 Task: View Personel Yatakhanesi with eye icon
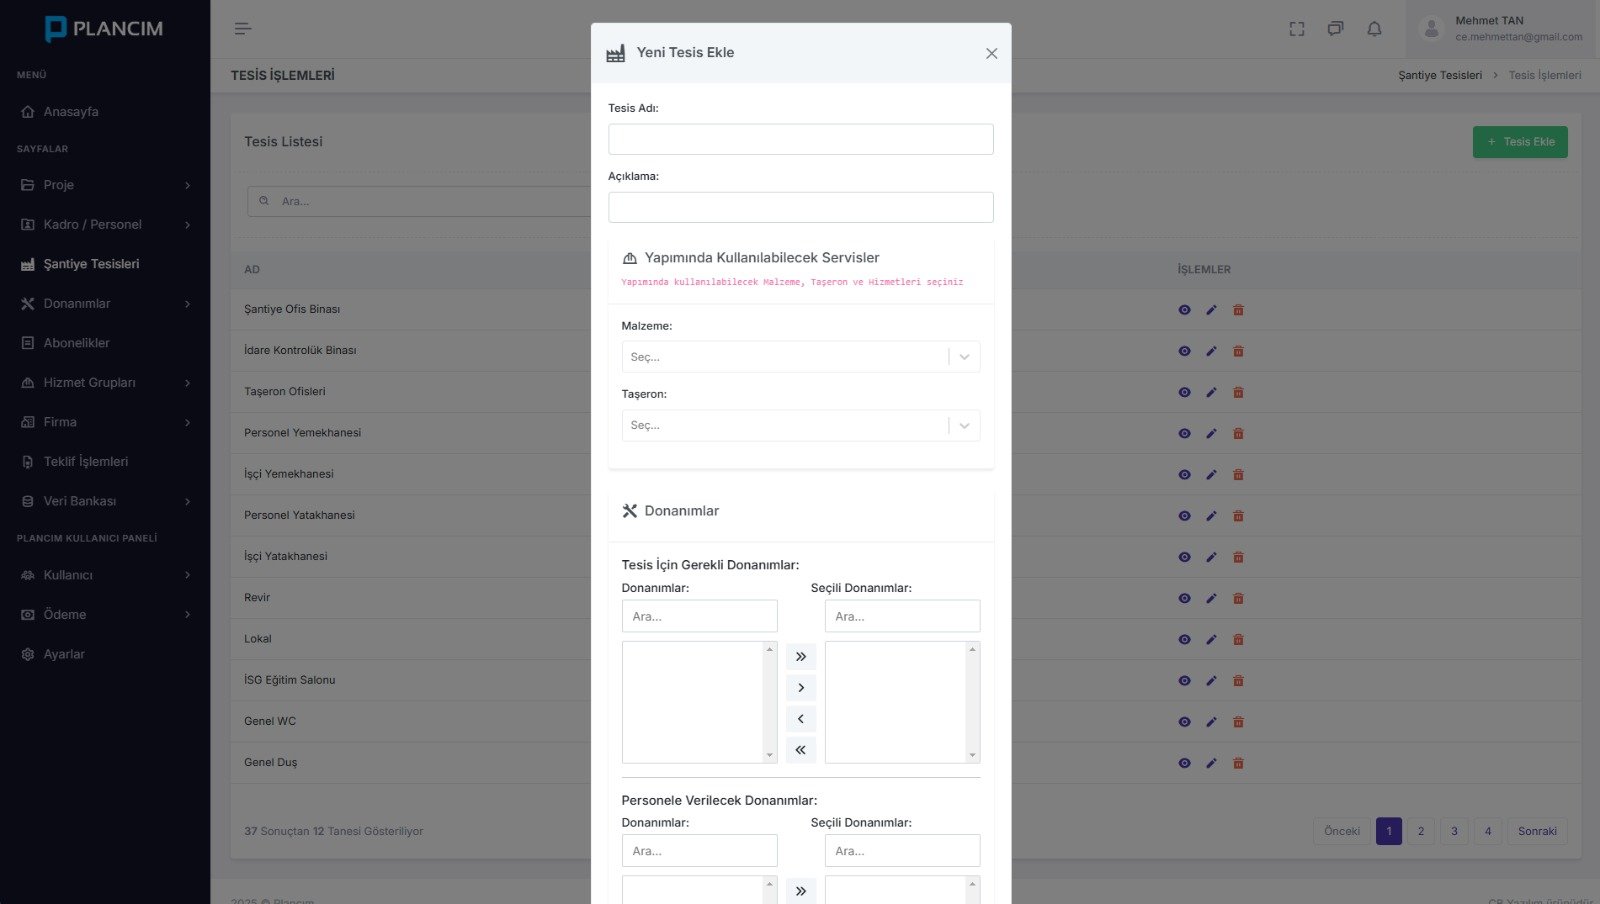[1184, 516]
